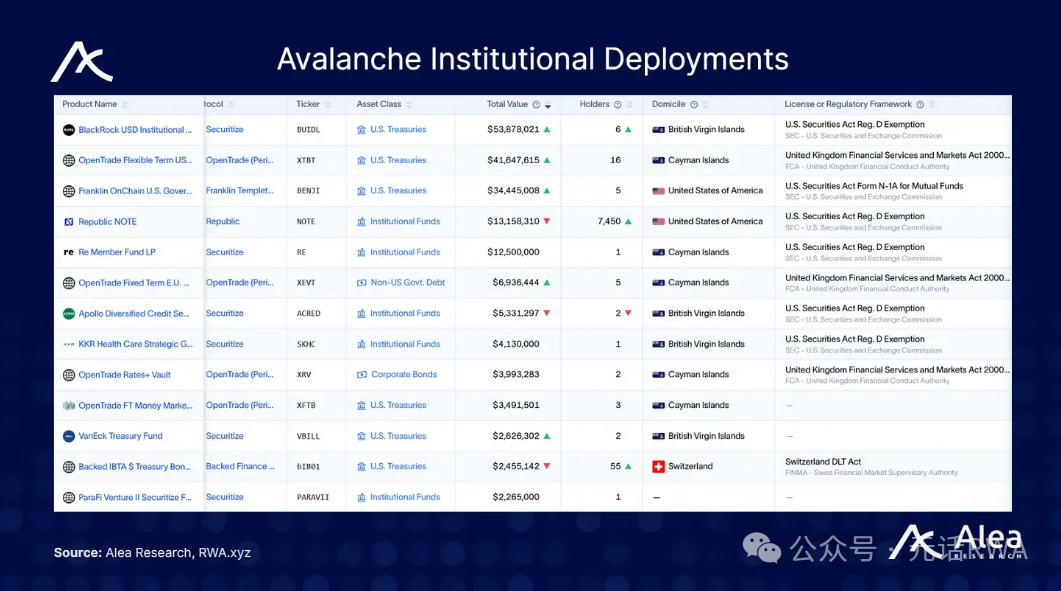Select the $2,455,142 total value cell
Screen dimensions: 1061x591
516,466
